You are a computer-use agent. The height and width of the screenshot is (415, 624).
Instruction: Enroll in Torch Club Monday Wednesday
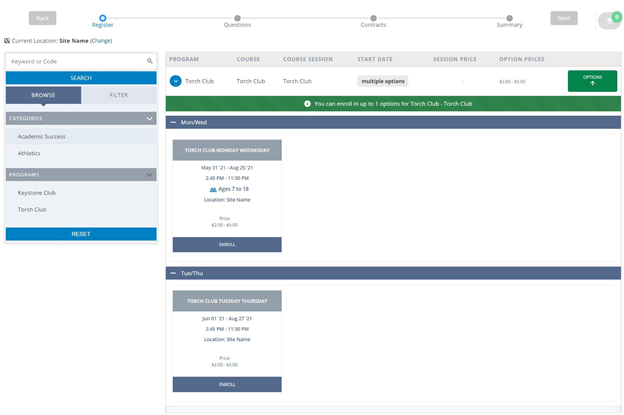tap(227, 244)
